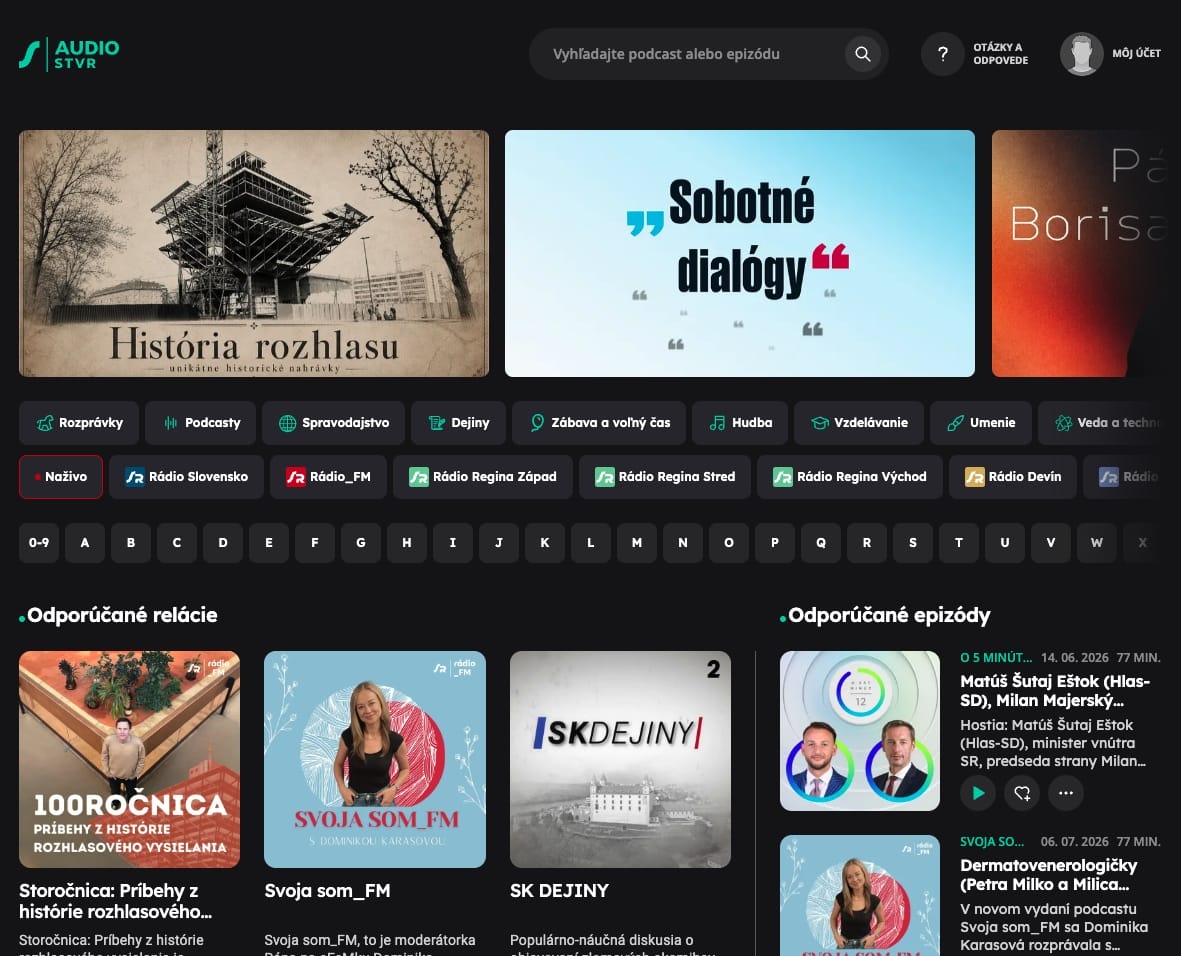Image resolution: width=1181 pixels, height=956 pixels.
Task: Choose the Rádio Regina Stred station
Action: [x=665, y=477]
